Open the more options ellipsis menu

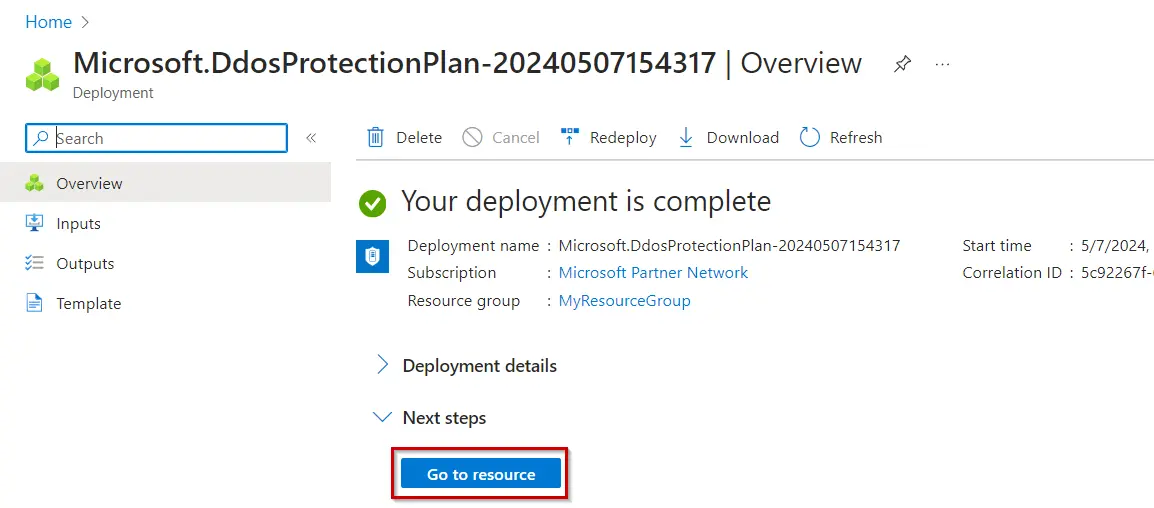[x=942, y=64]
